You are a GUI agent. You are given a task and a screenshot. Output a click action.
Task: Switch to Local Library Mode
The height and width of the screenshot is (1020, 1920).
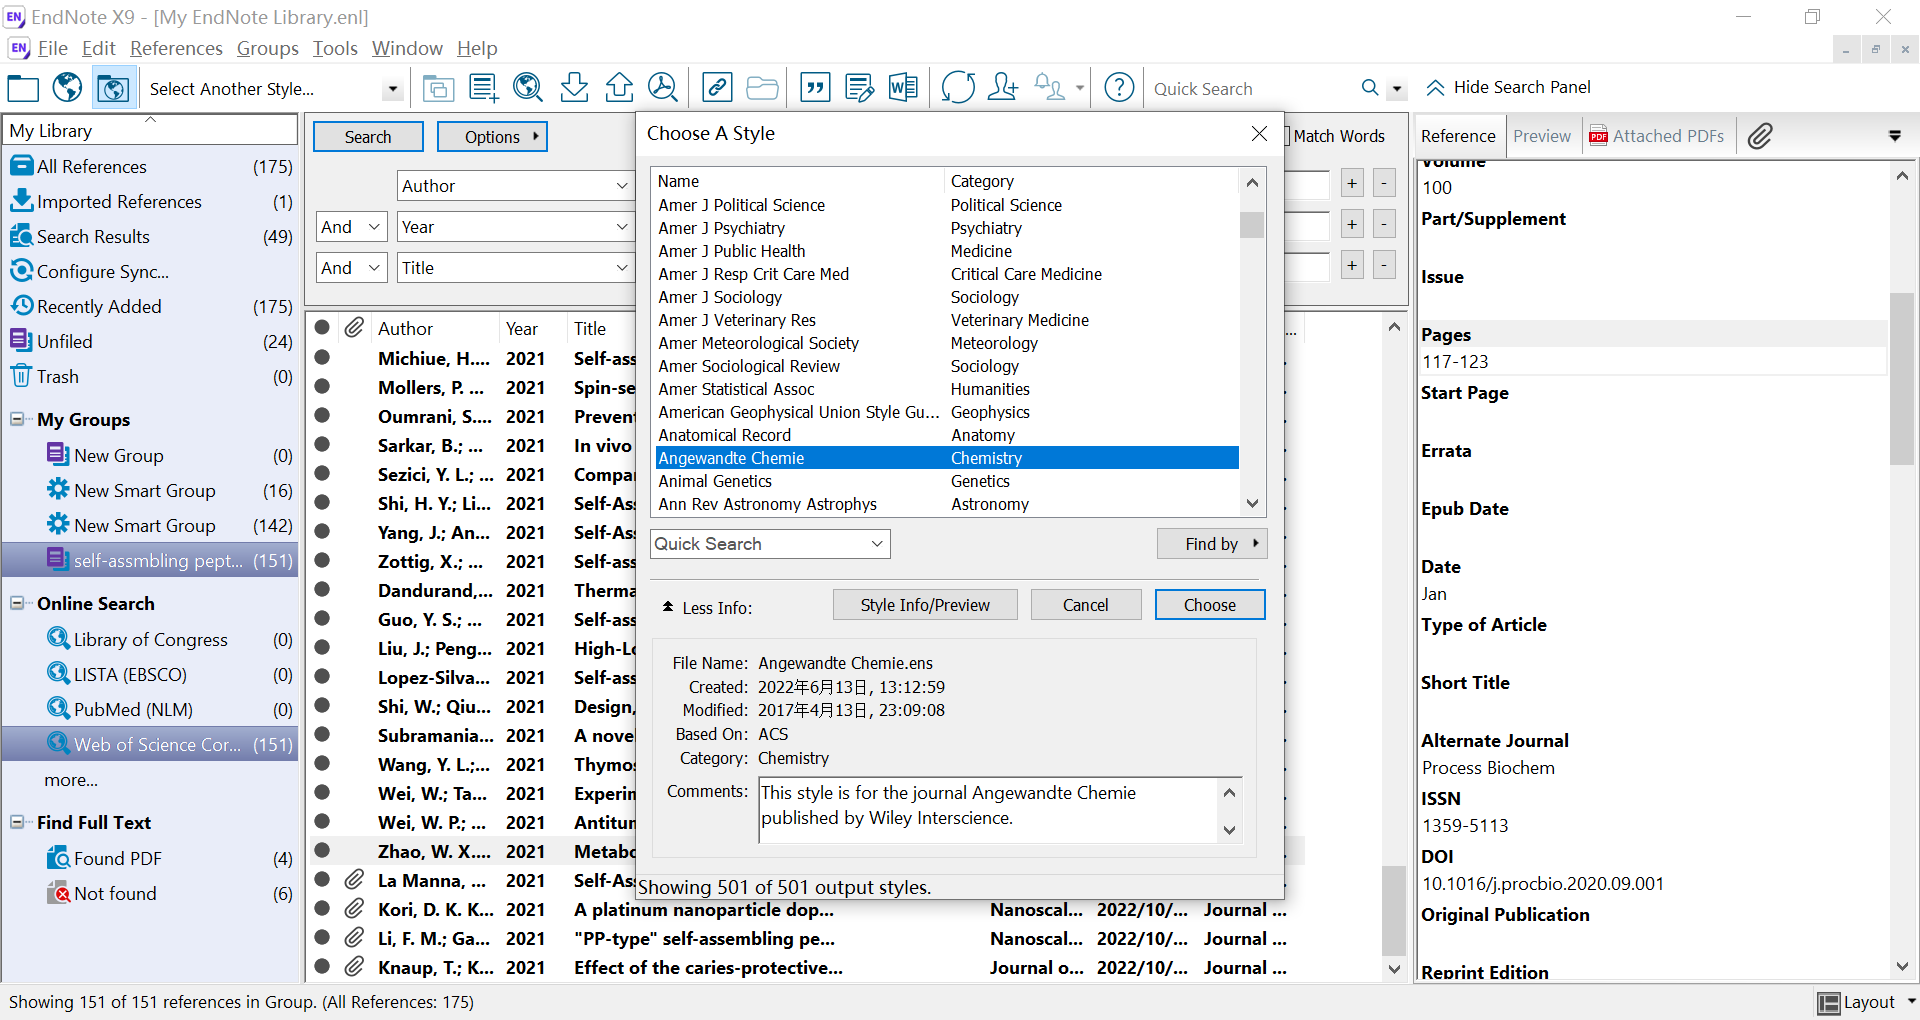click(x=23, y=88)
